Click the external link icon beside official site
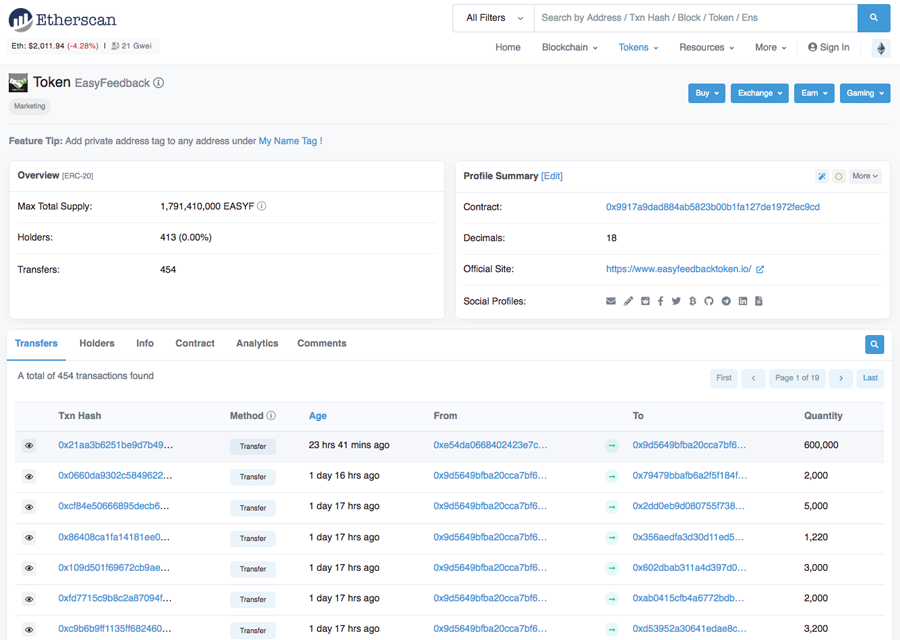 tap(760, 269)
